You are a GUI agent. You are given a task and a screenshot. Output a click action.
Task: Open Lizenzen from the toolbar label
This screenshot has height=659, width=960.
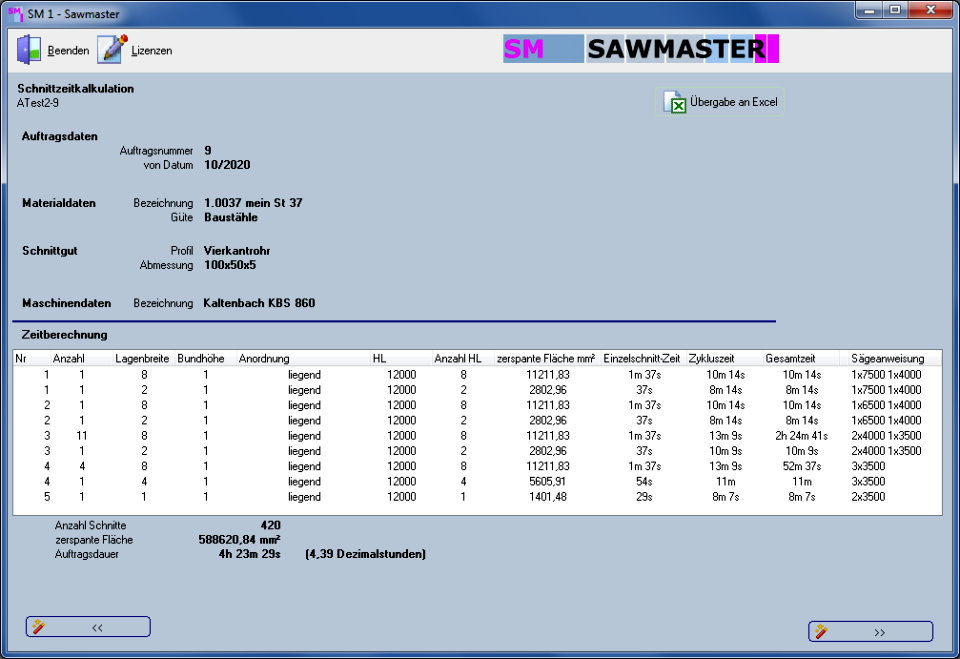coord(151,51)
